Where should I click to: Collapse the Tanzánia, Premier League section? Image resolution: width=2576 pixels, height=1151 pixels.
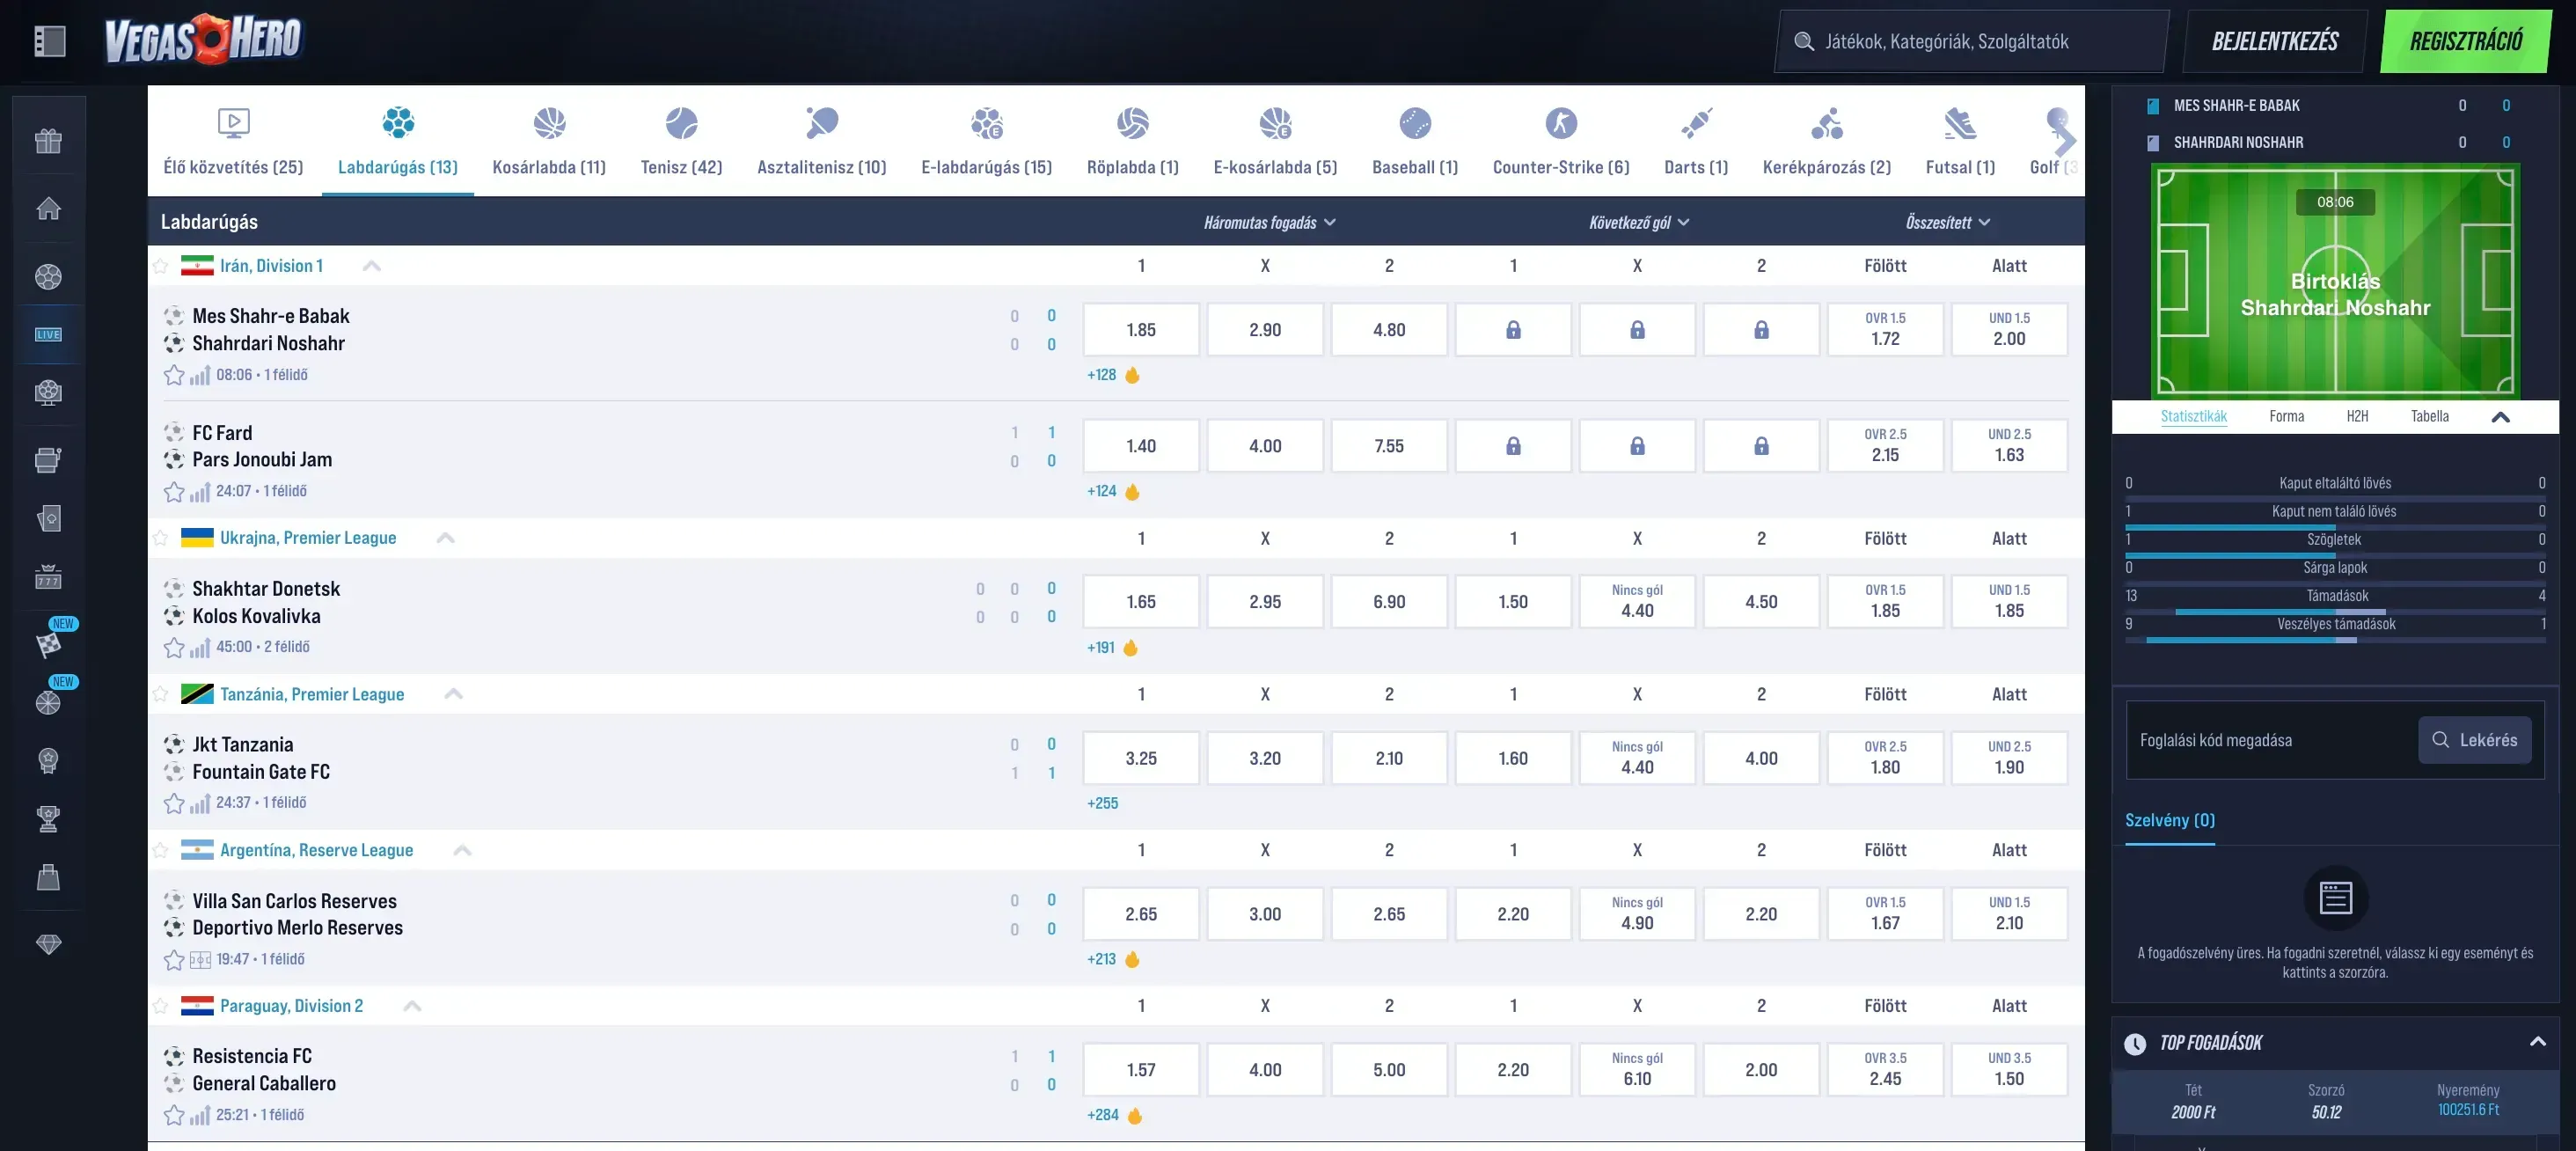click(454, 694)
